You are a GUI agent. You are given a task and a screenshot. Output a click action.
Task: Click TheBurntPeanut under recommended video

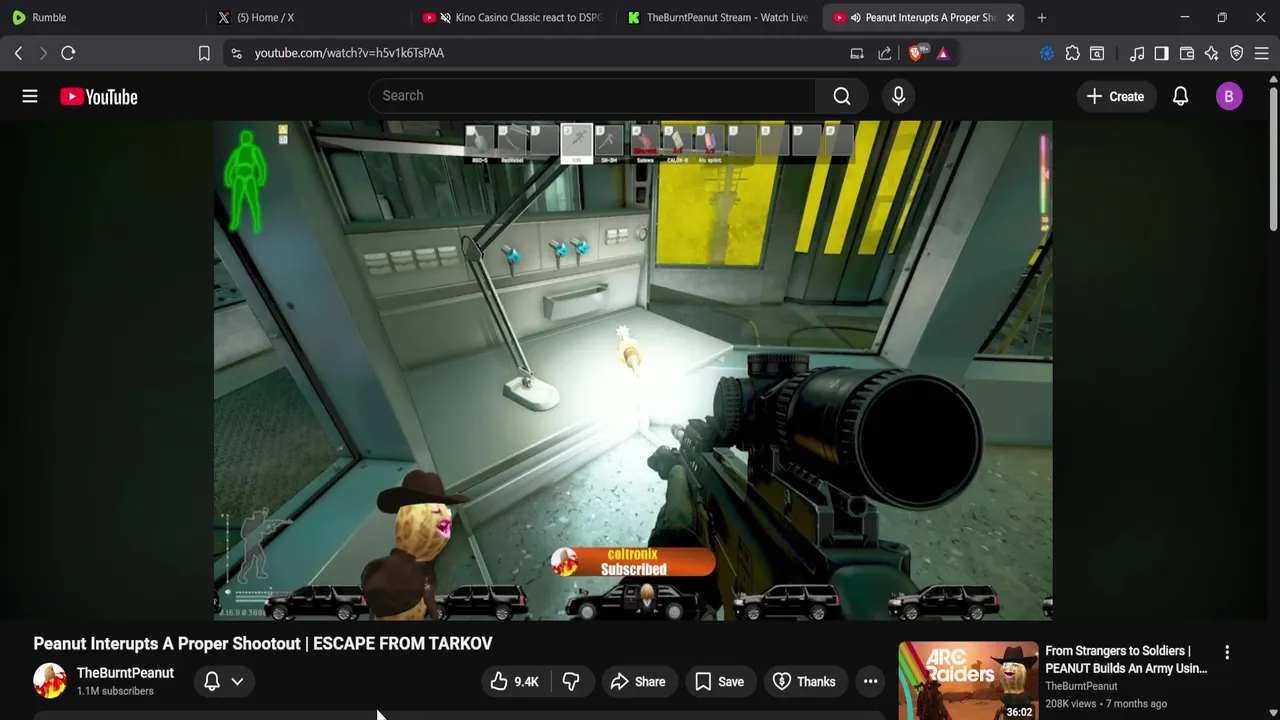[1081, 686]
